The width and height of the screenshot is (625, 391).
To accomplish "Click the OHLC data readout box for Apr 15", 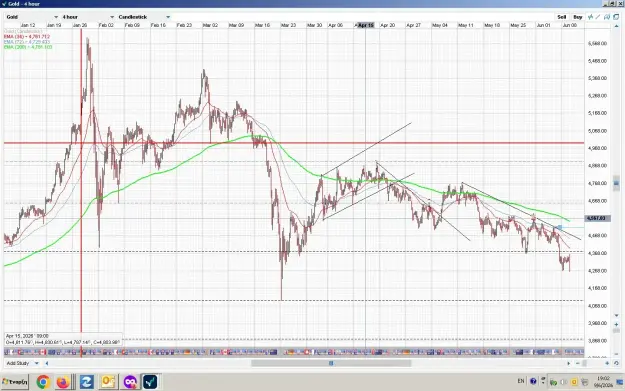I will click(x=63, y=339).
